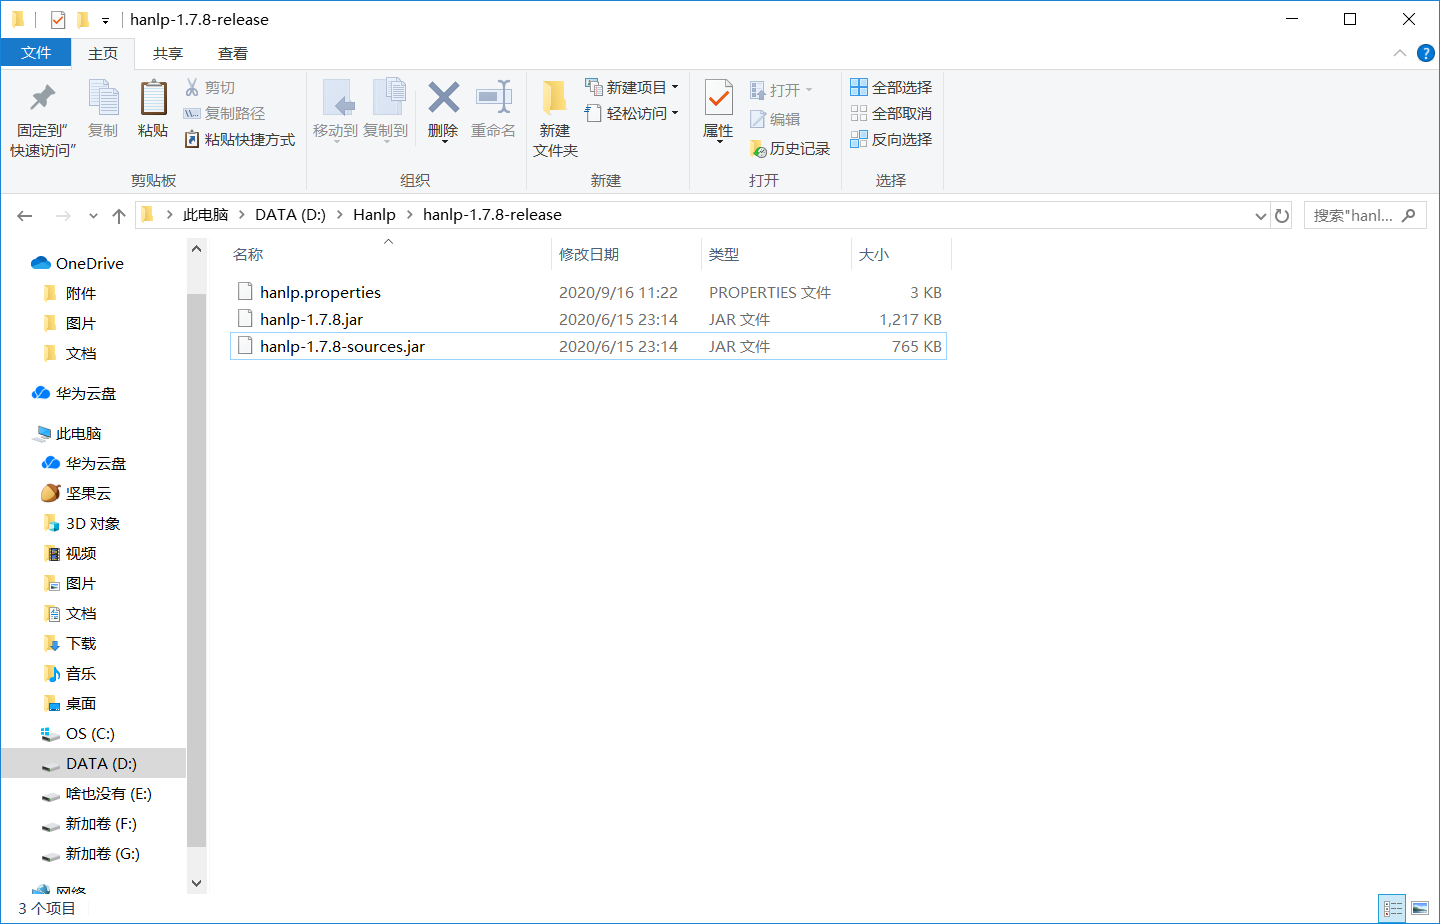The image size is (1440, 924).
Task: Click the search magnifier icon
Action: [x=1409, y=215]
